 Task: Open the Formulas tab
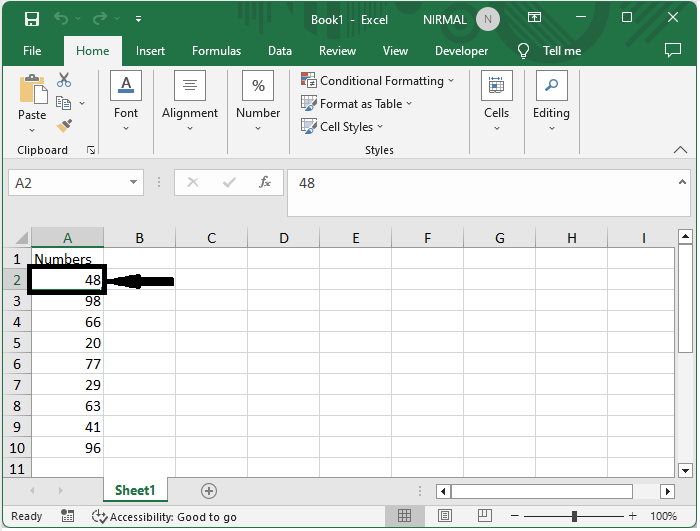[x=216, y=51]
